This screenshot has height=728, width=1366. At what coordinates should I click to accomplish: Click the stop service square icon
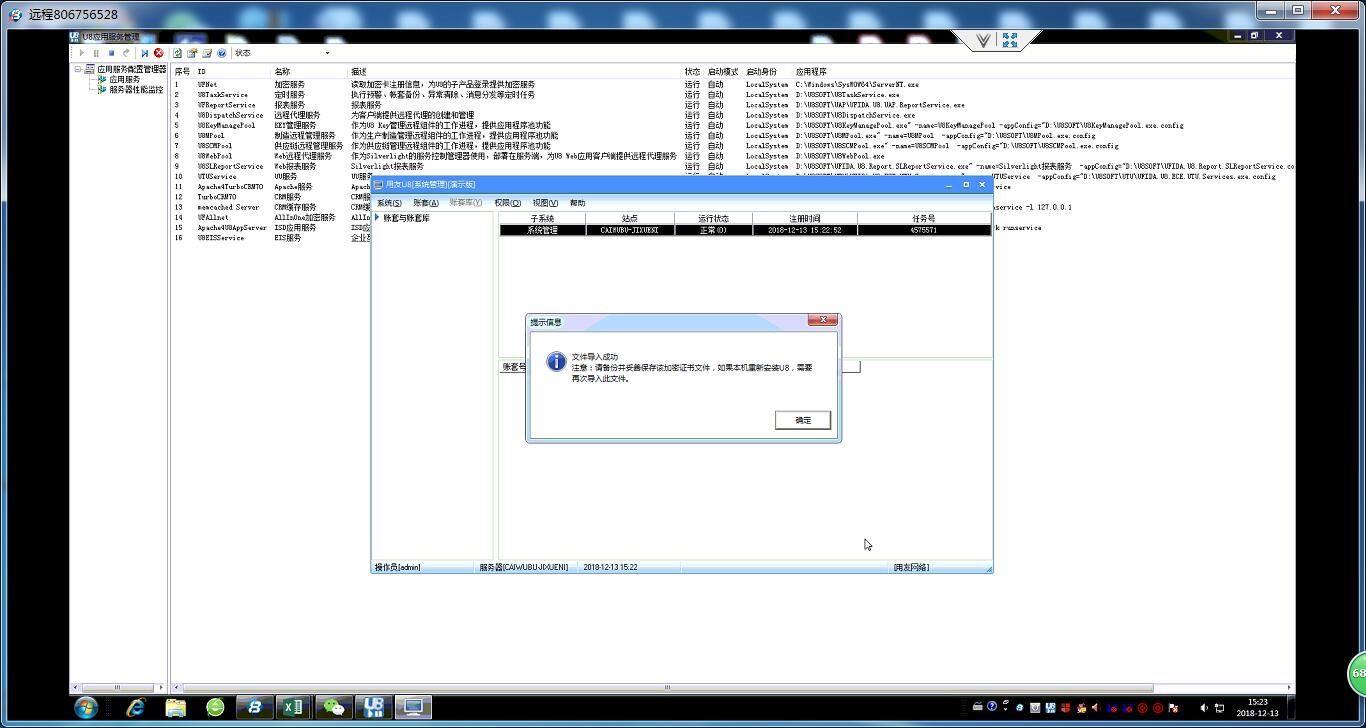(x=111, y=53)
